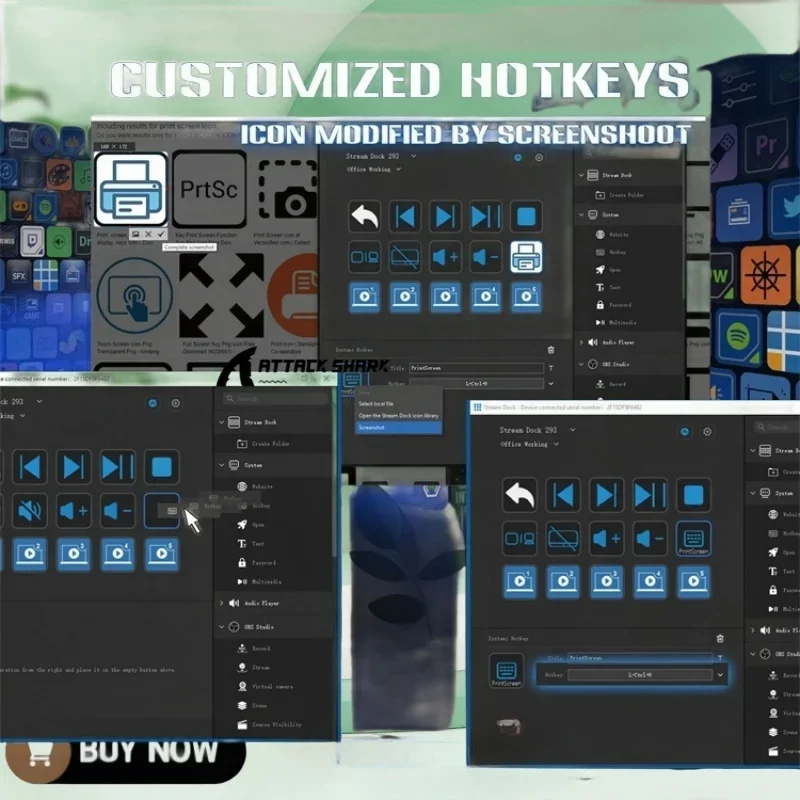
Task: Click the BUY NOW button
Action: (x=126, y=755)
